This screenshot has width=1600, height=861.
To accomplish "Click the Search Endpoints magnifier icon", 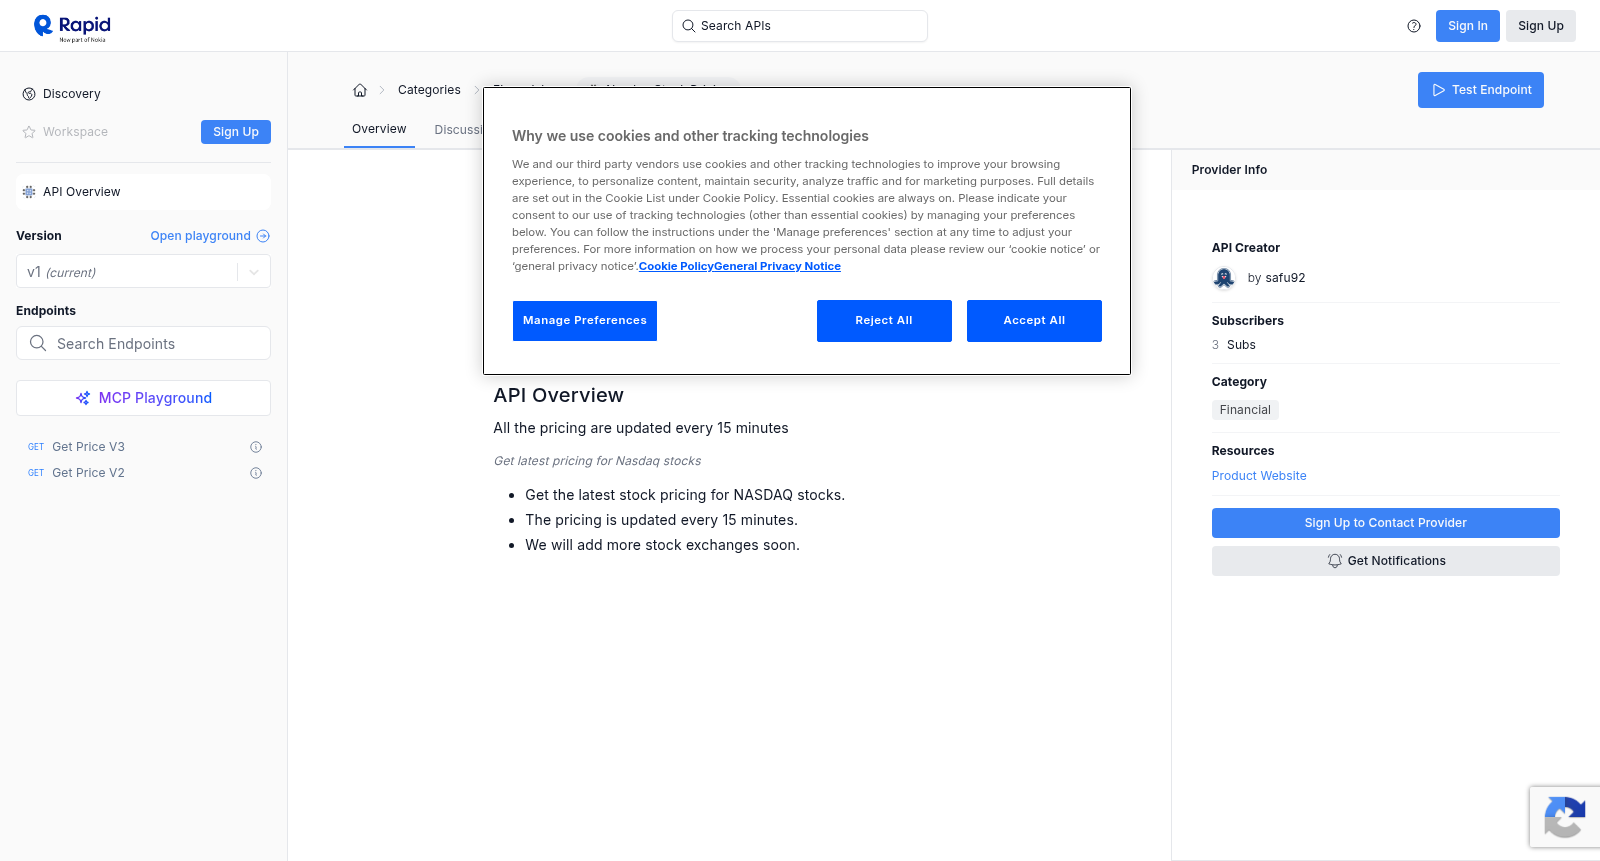I will (x=38, y=343).
